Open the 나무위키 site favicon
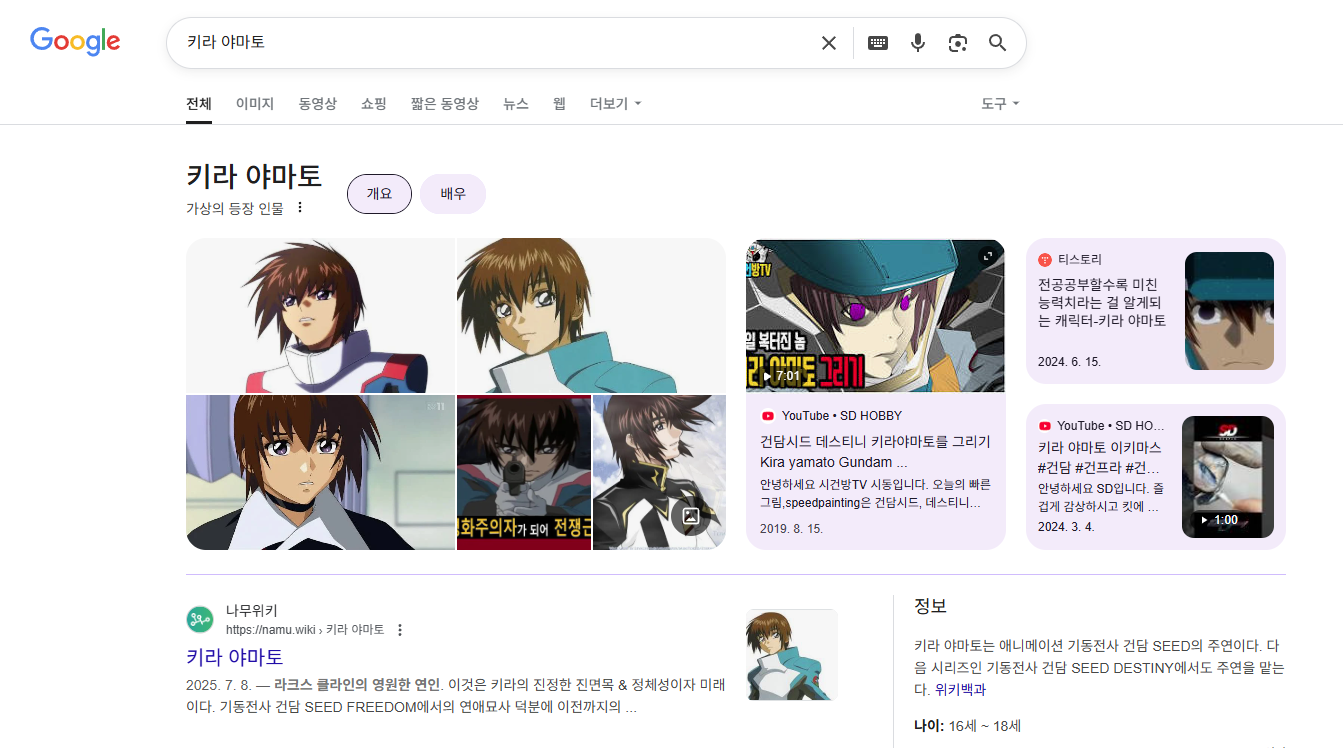Viewport: 1343px width, 748px height. click(200, 619)
